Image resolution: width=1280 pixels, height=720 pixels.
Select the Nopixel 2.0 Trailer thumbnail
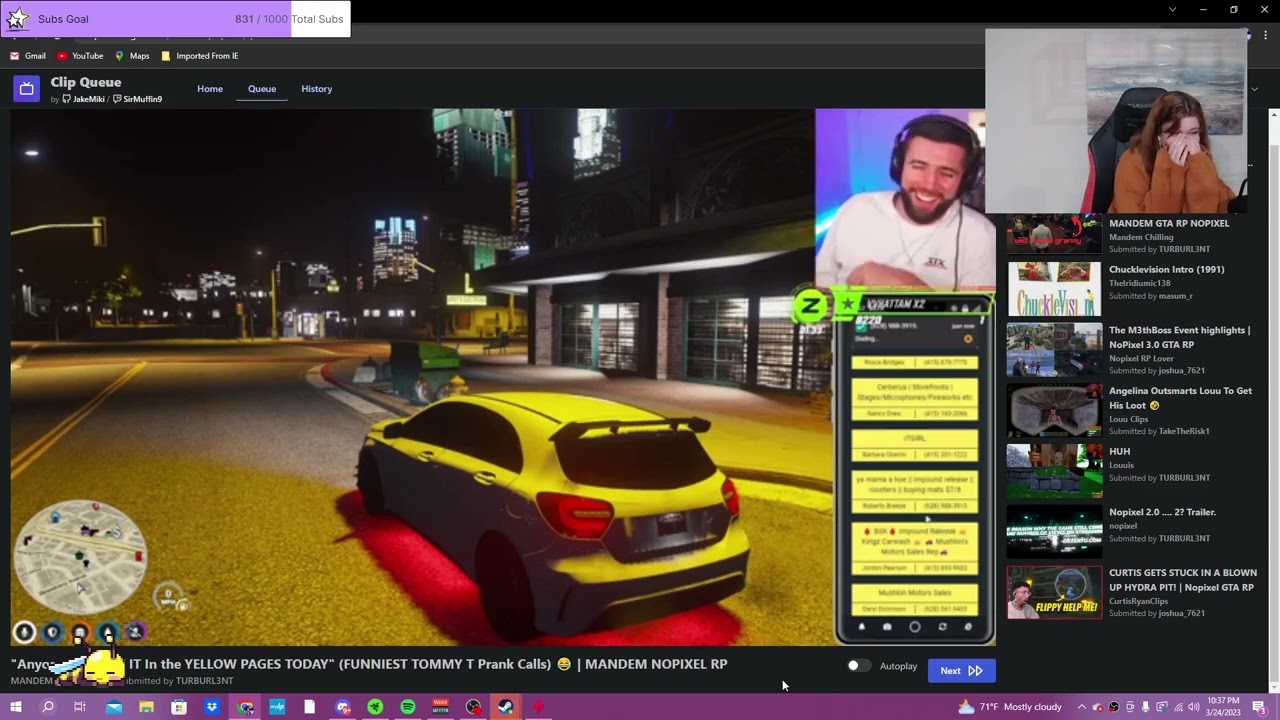pyautogui.click(x=1054, y=532)
